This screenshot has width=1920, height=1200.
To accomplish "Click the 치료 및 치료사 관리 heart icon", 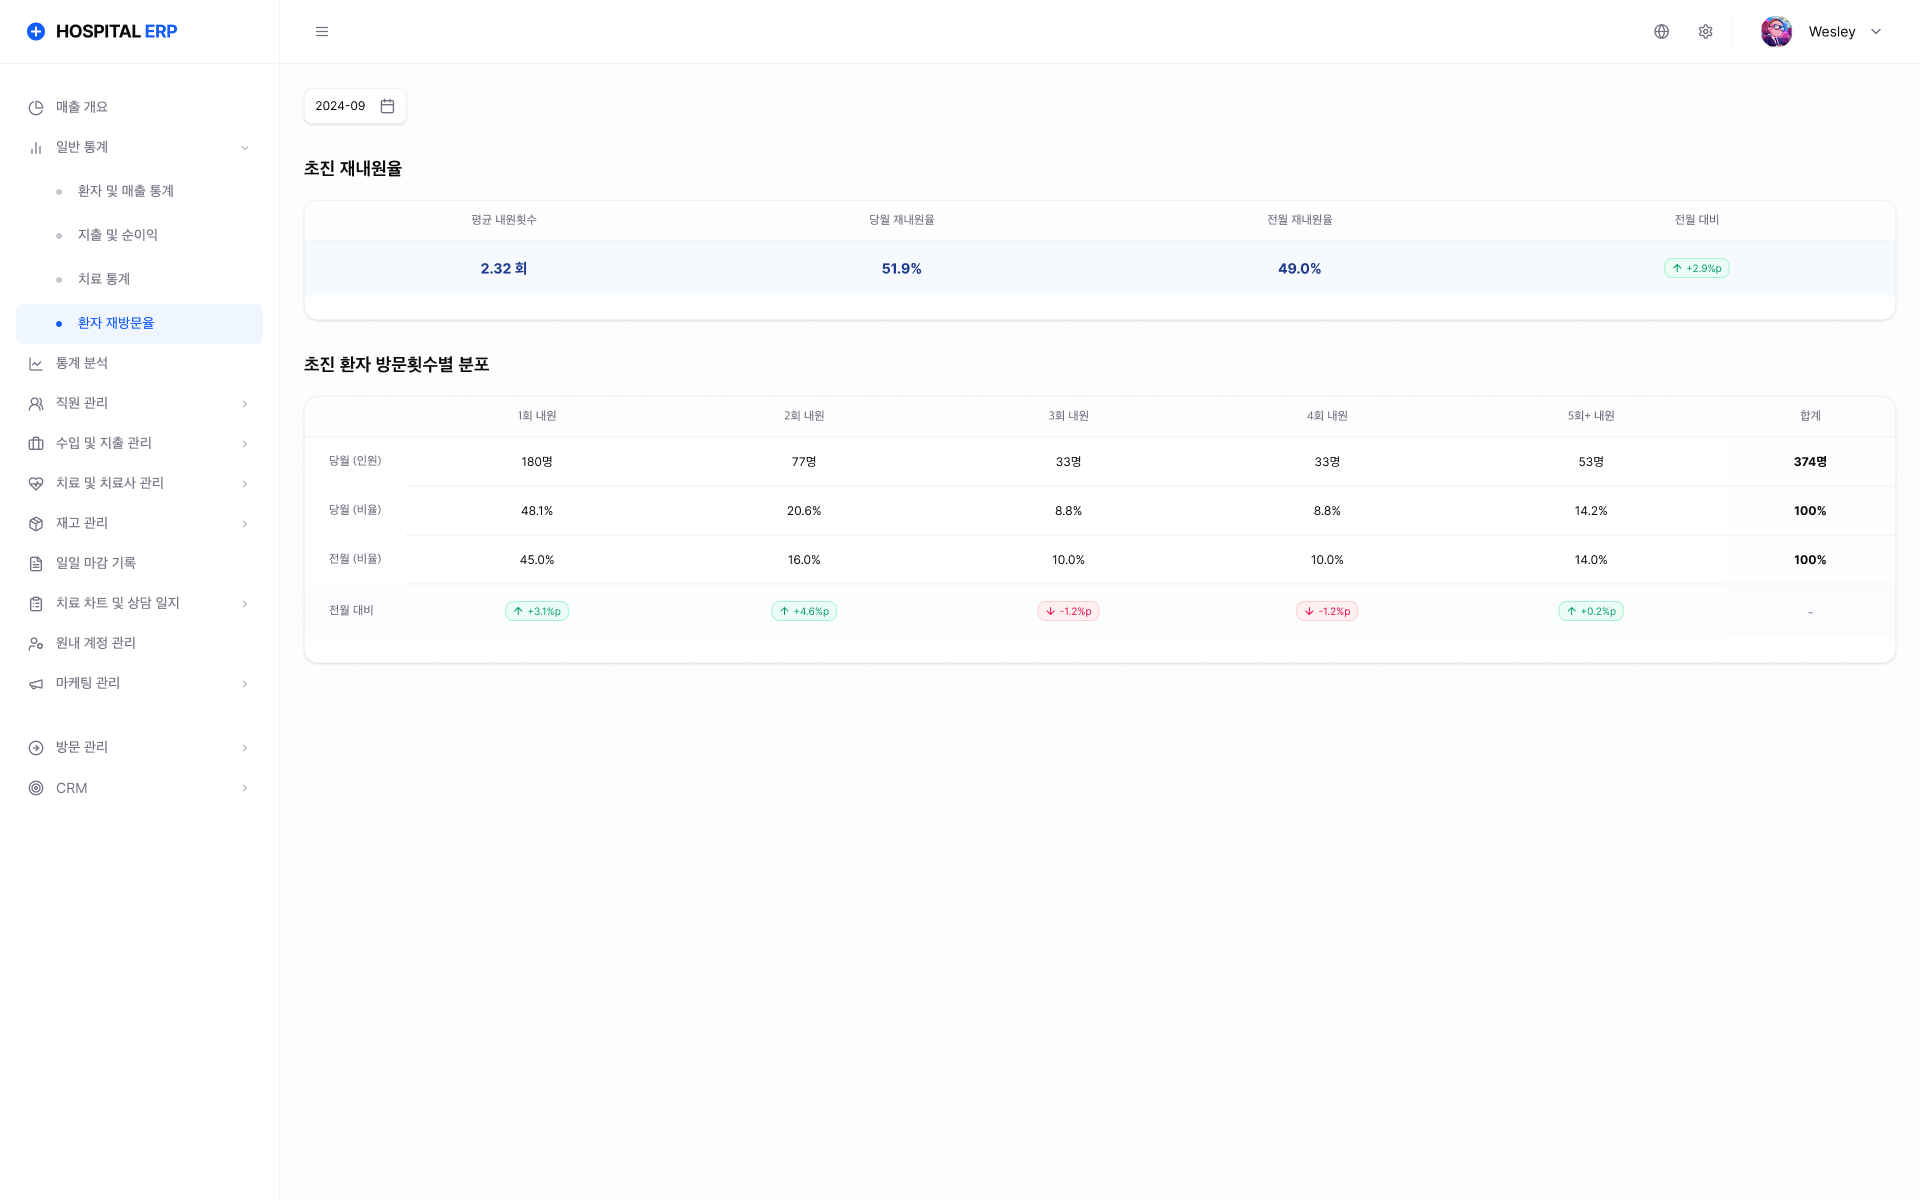I will (x=36, y=483).
